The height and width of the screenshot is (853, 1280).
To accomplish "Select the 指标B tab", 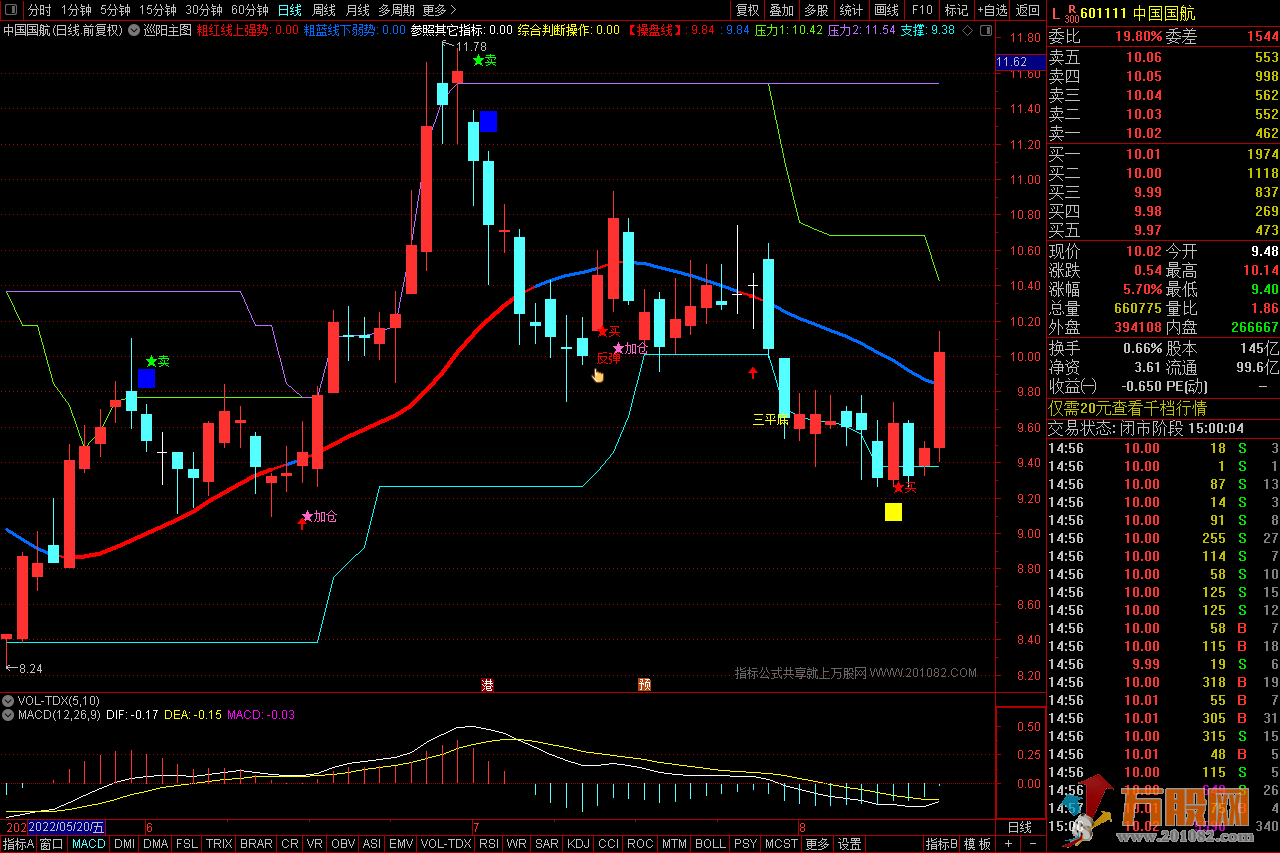I will [x=941, y=844].
